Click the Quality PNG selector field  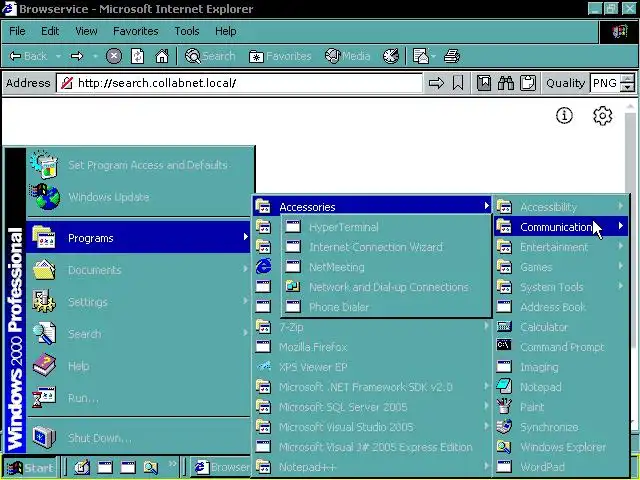pyautogui.click(x=604, y=83)
